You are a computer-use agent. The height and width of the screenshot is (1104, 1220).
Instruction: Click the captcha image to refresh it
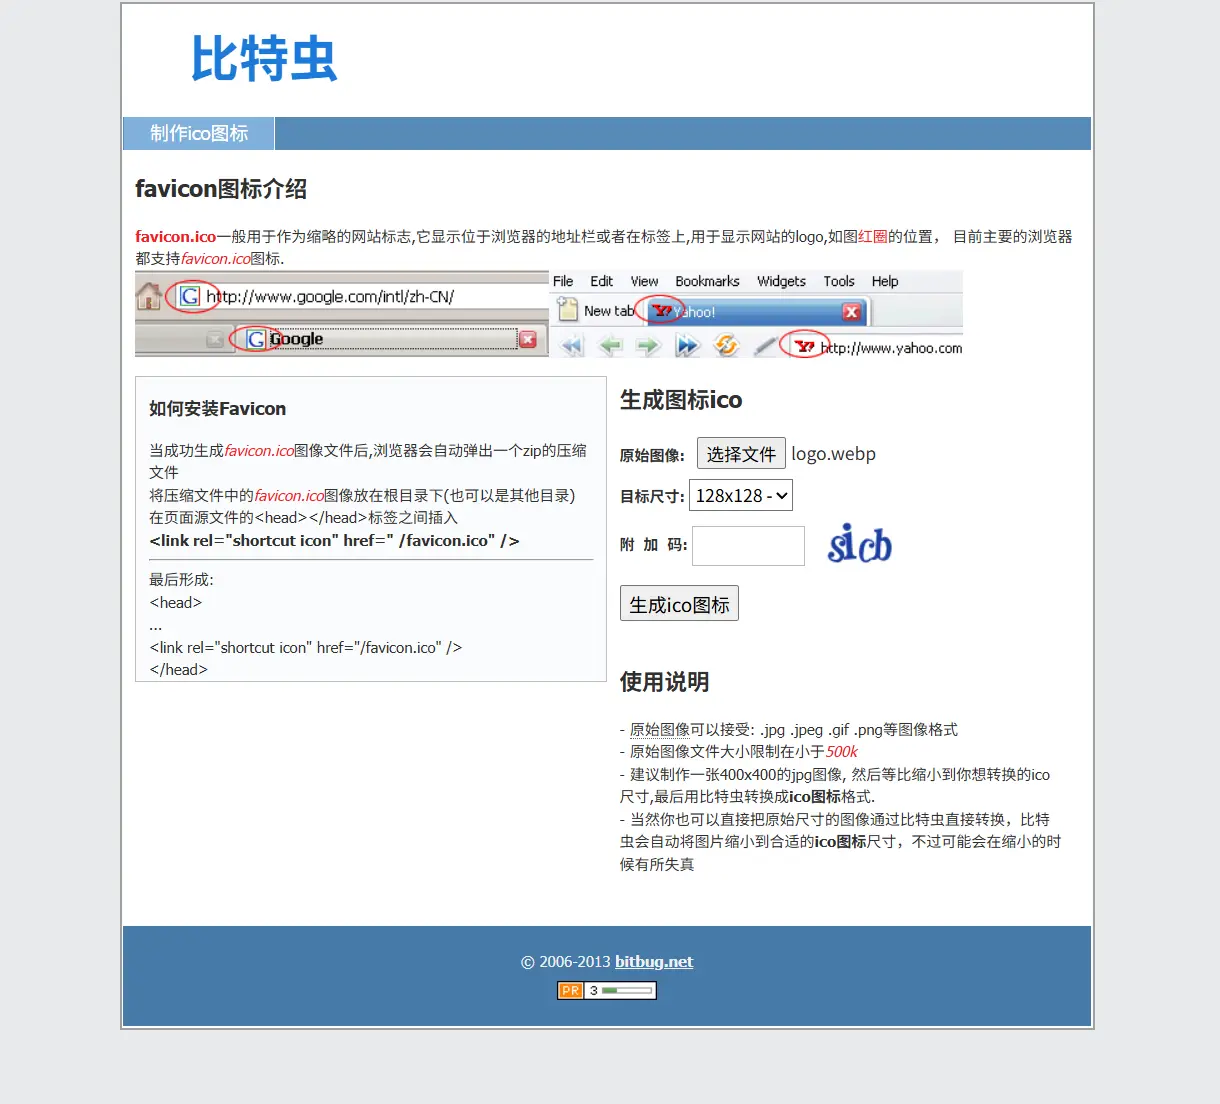[x=859, y=544]
